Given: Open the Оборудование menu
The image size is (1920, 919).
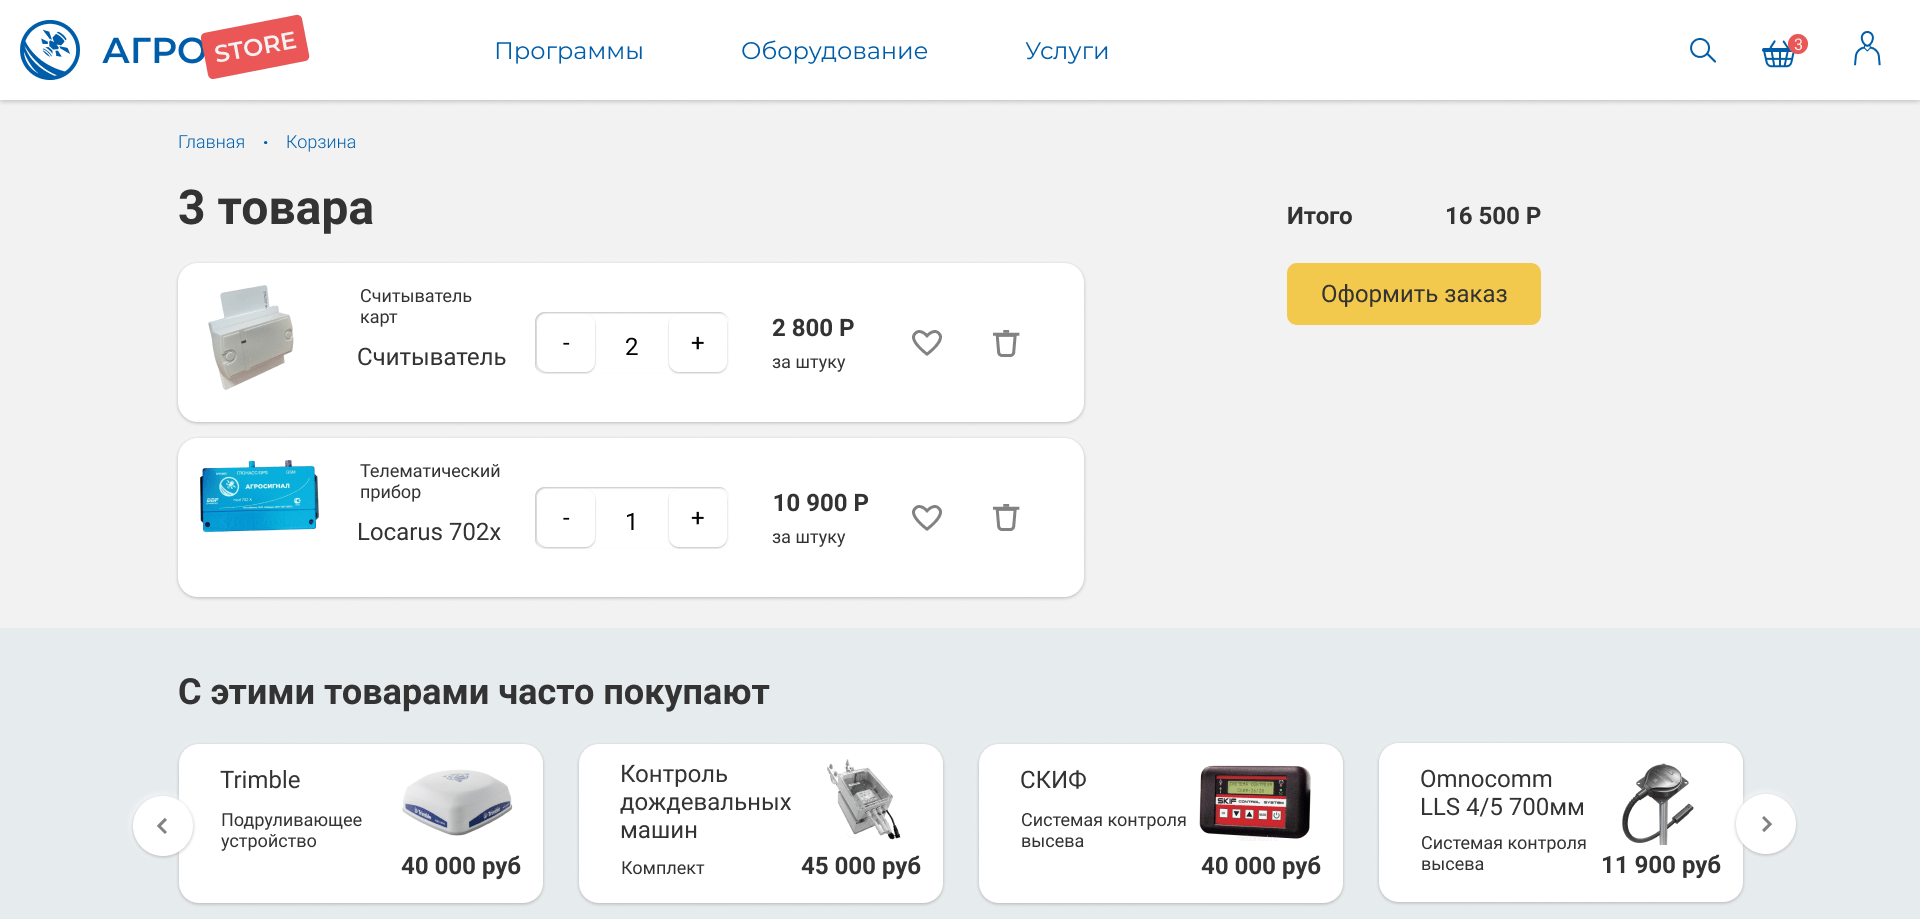Looking at the screenshot, I should (834, 51).
